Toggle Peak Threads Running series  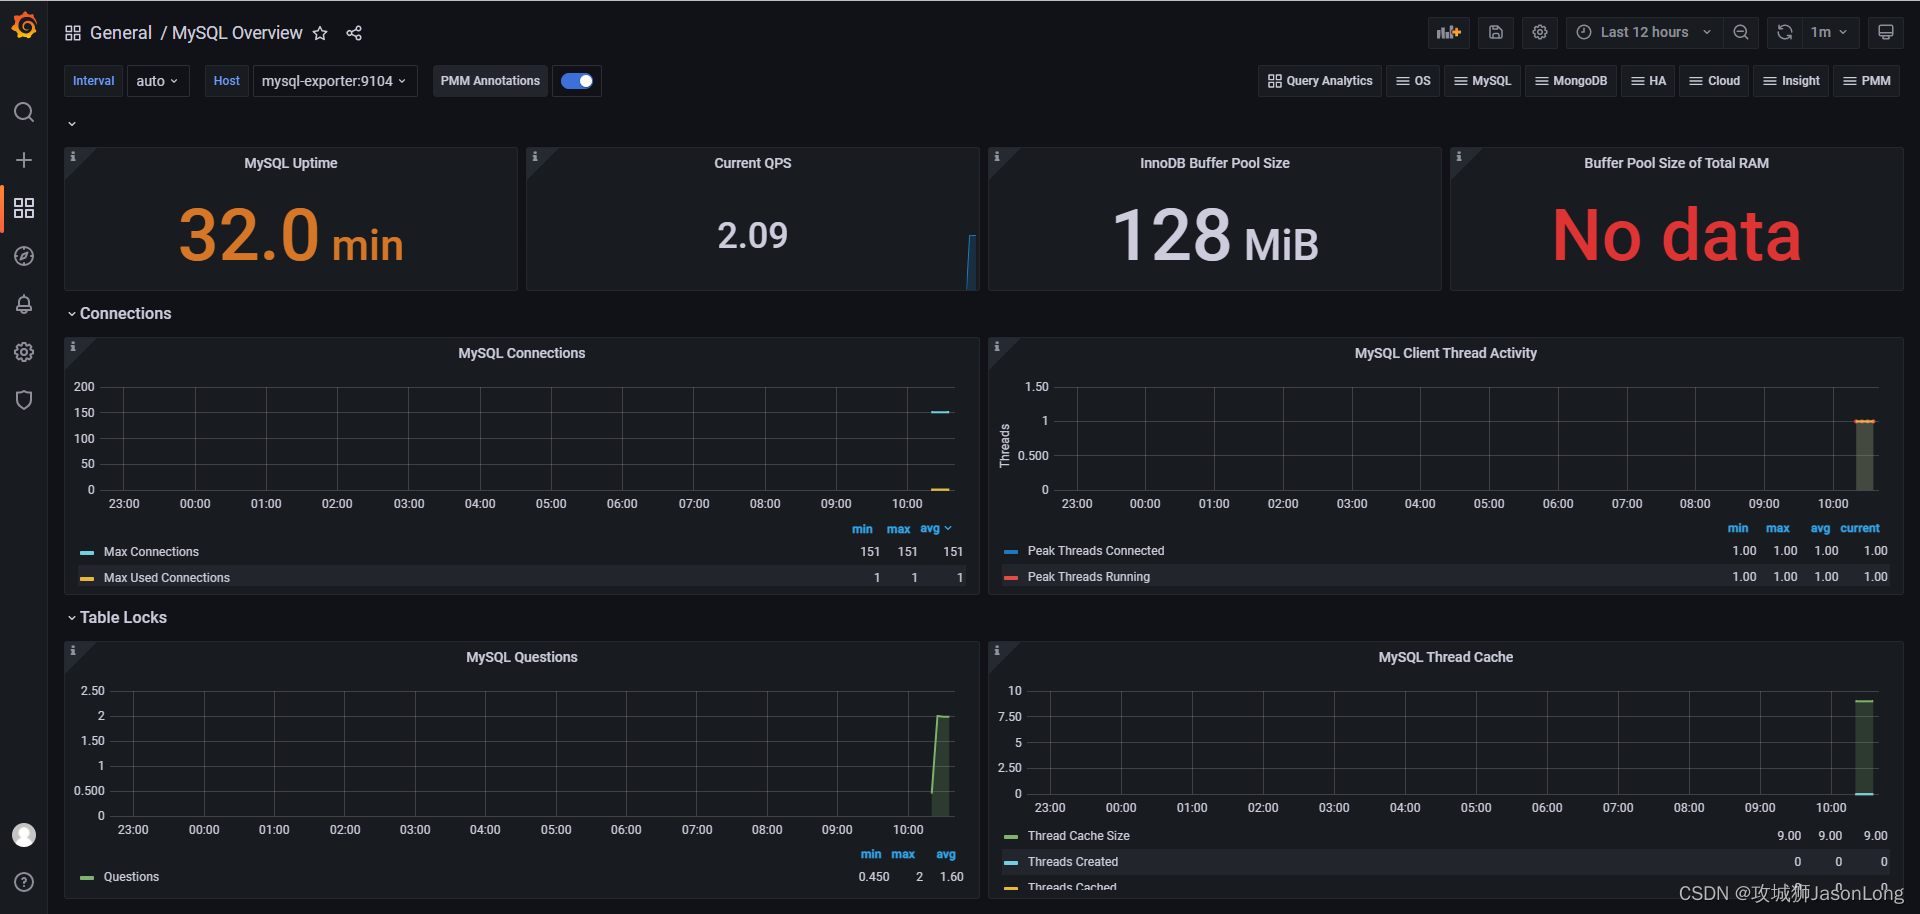pyautogui.click(x=1088, y=577)
